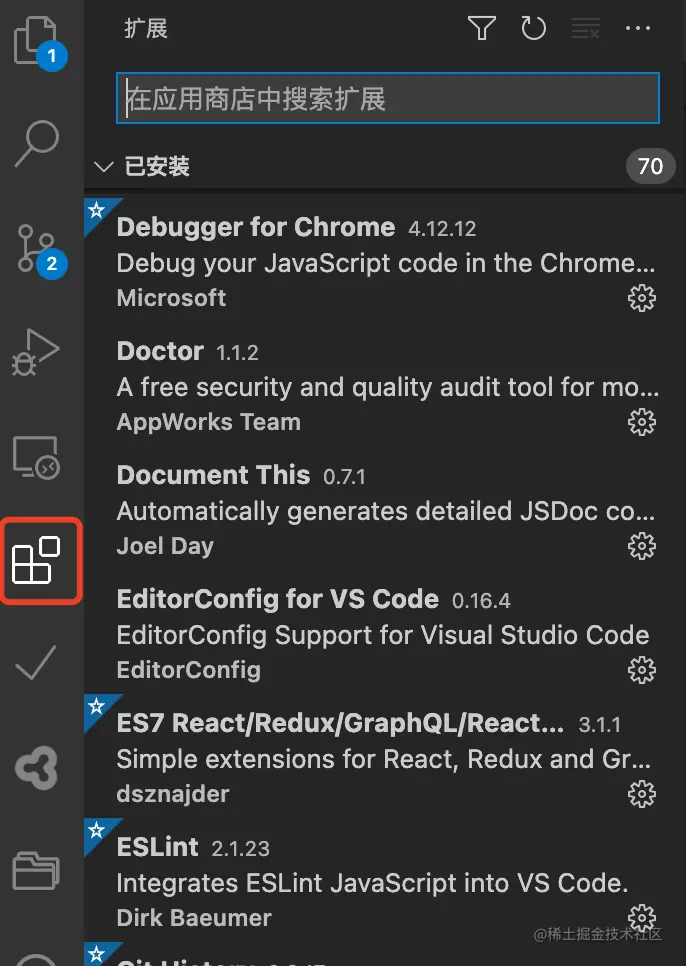Open the Source Control view
Image resolution: width=686 pixels, height=966 pixels.
38,248
